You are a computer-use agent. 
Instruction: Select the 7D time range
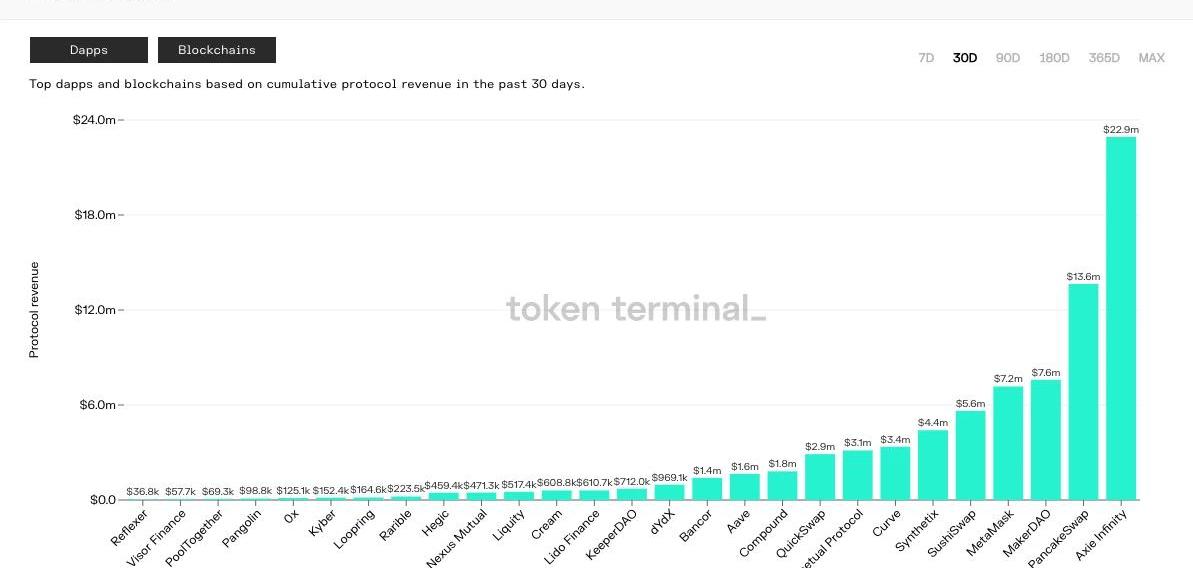(x=926, y=58)
